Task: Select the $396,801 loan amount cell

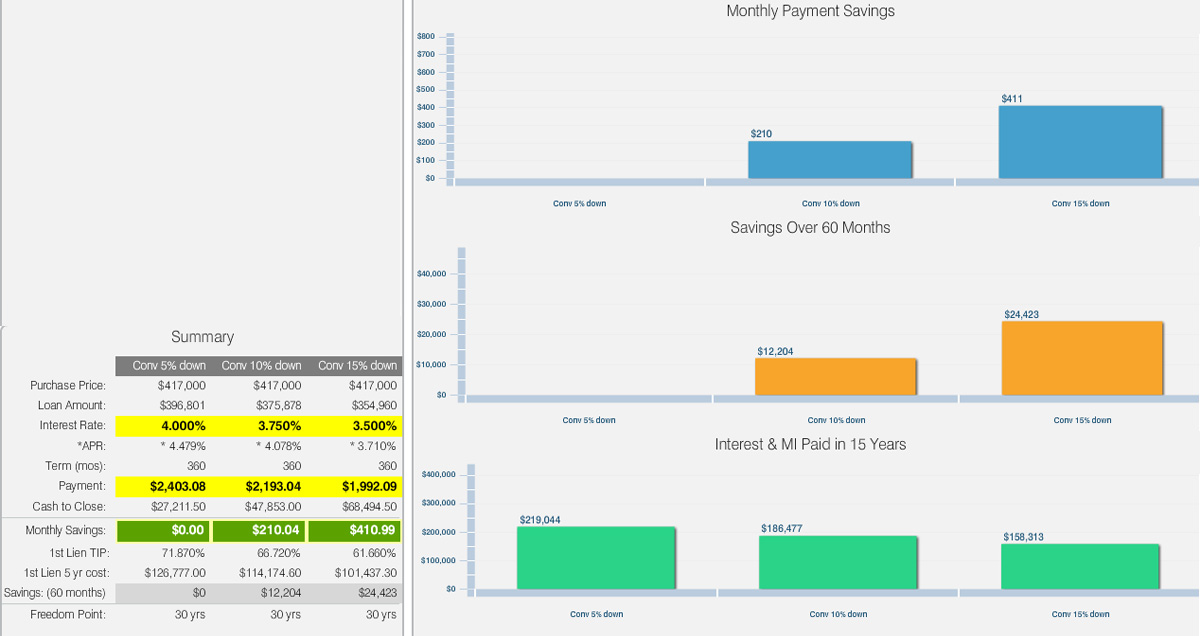Action: pyautogui.click(x=181, y=406)
